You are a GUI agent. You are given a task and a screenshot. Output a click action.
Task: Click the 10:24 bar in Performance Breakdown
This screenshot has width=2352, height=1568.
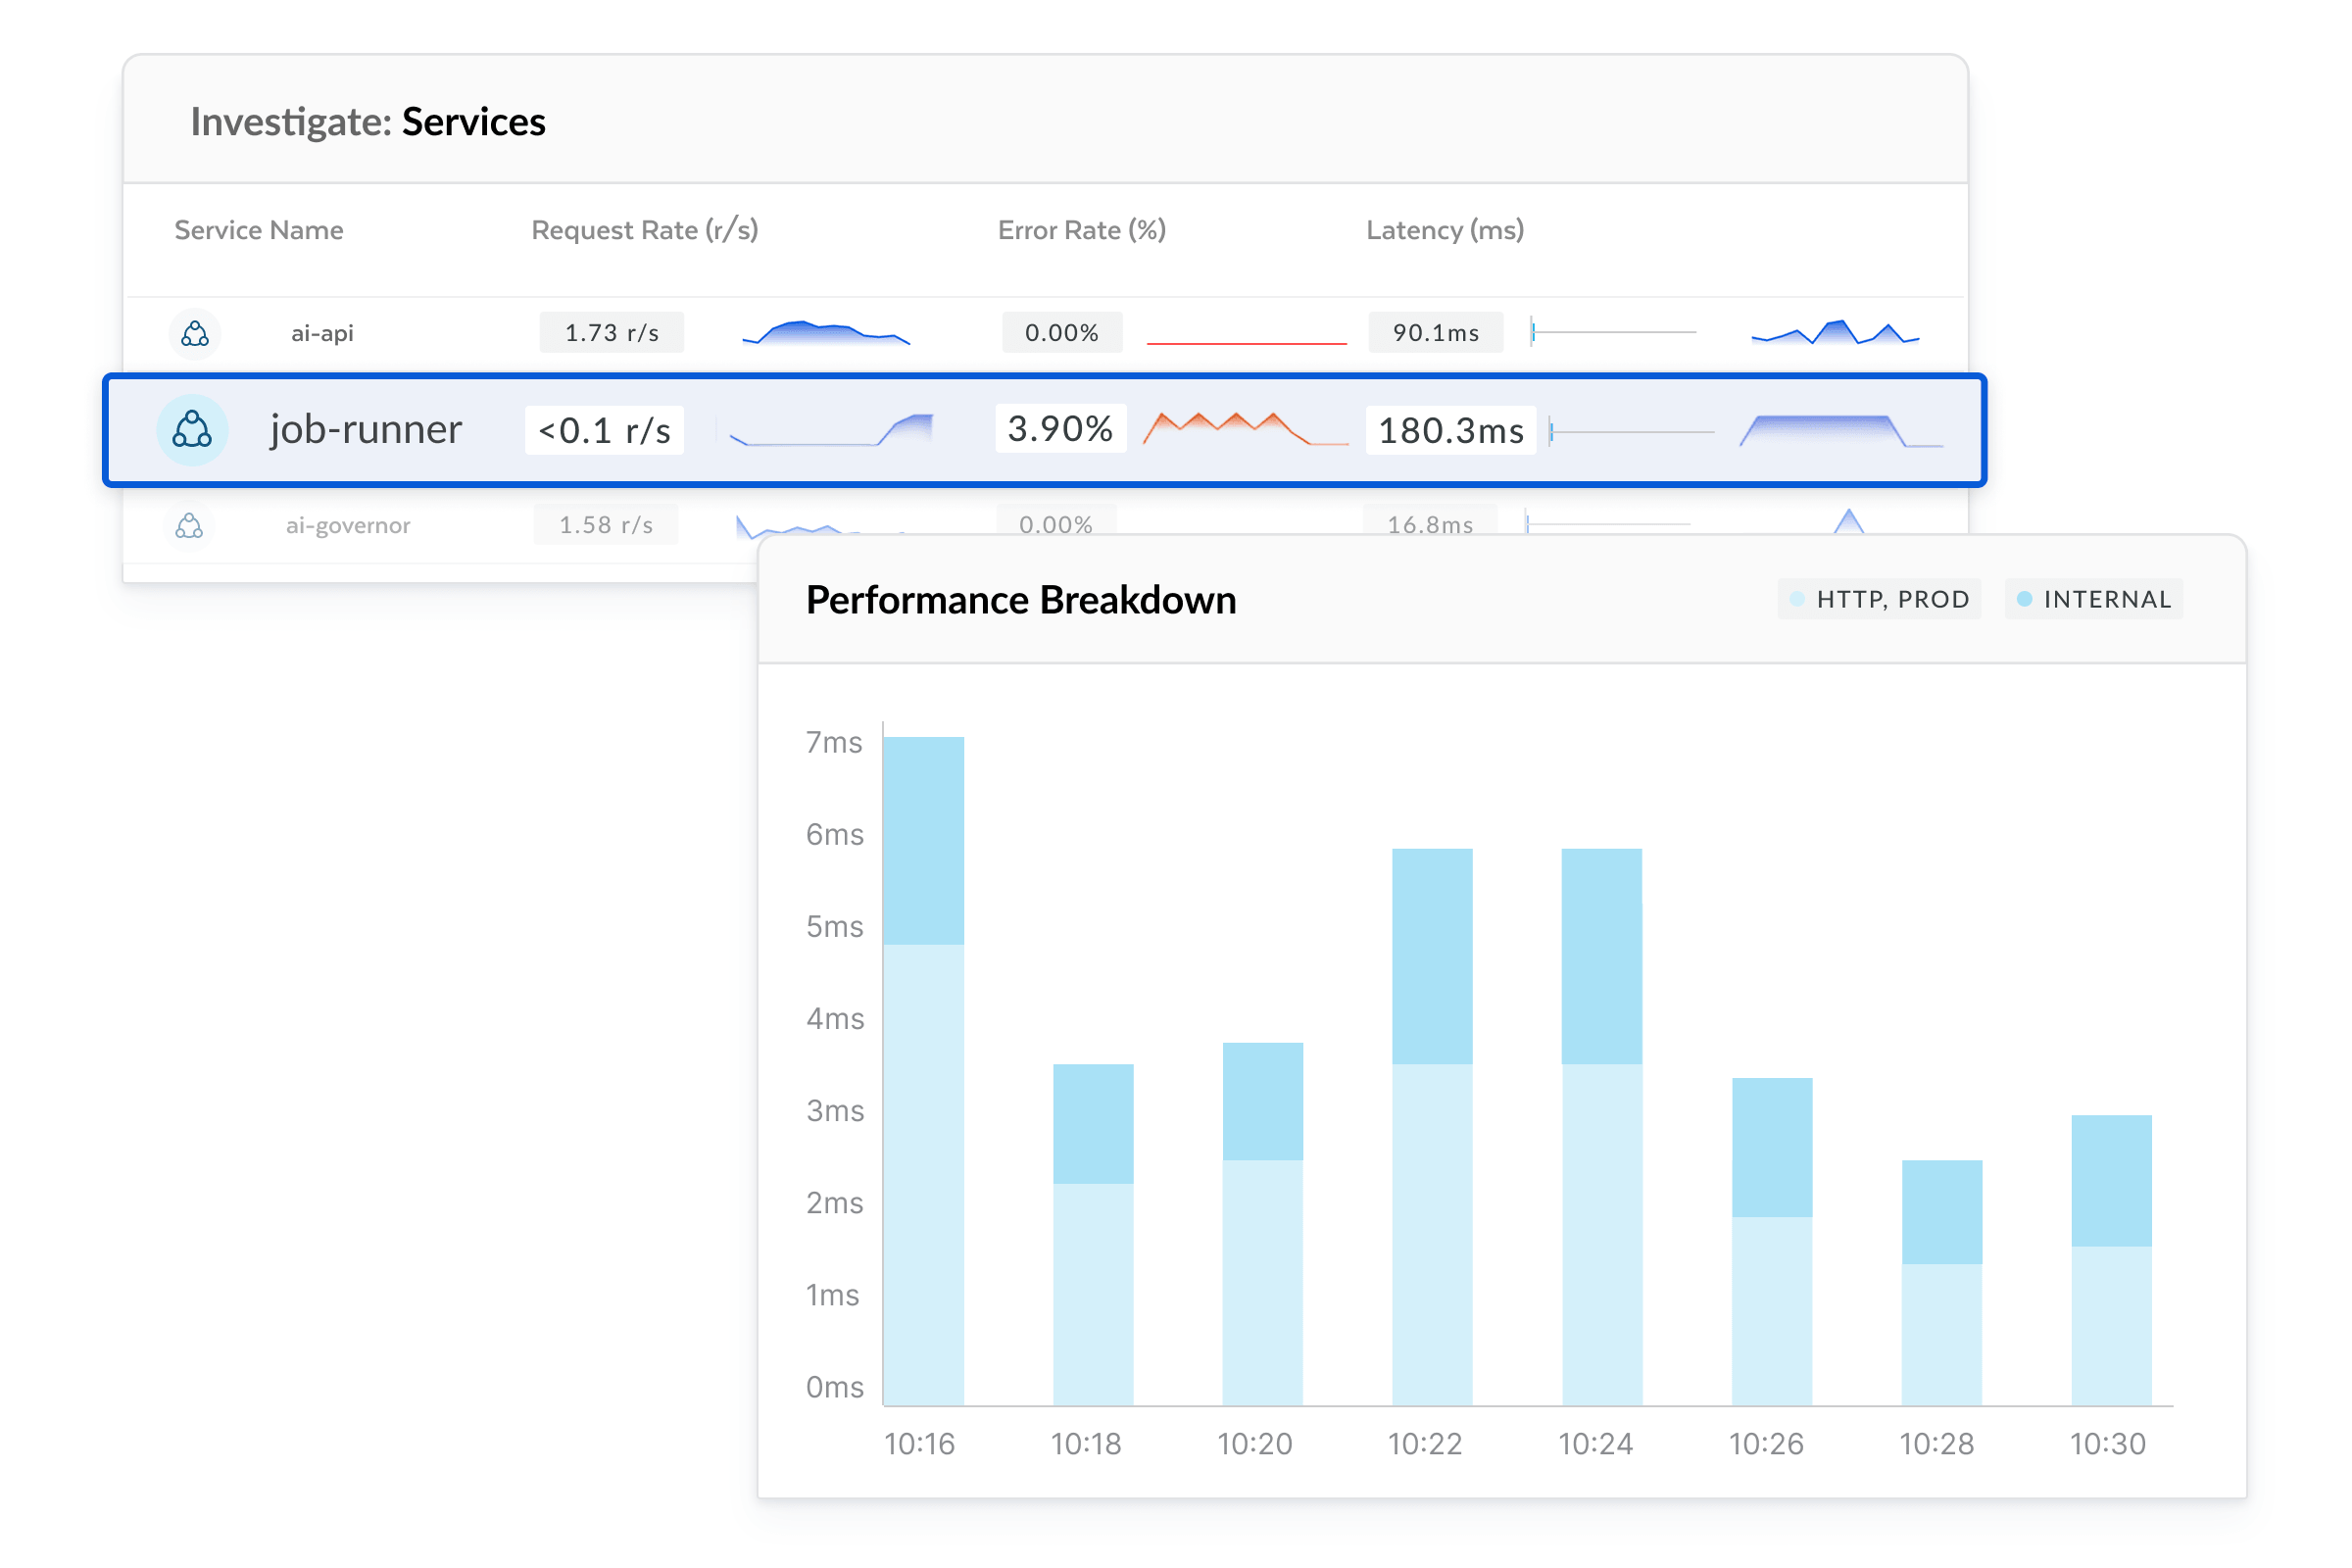(x=1602, y=1128)
